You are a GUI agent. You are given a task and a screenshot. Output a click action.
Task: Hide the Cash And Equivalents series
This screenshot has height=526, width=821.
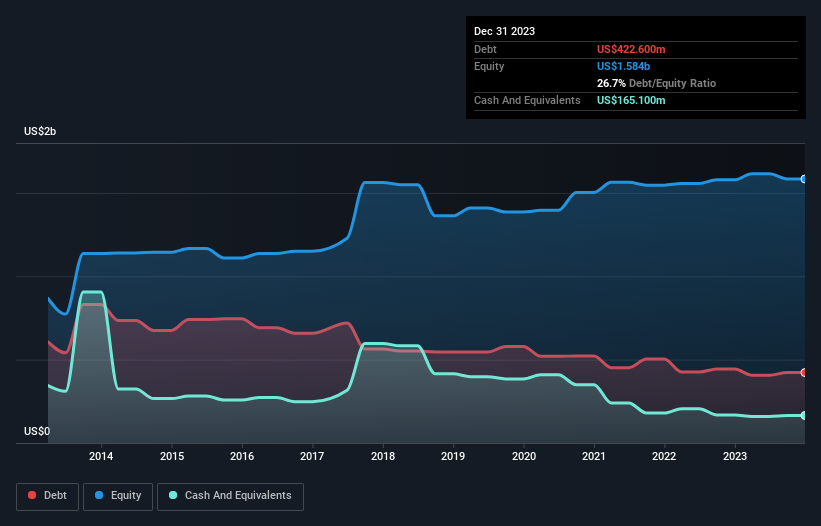click(230, 496)
